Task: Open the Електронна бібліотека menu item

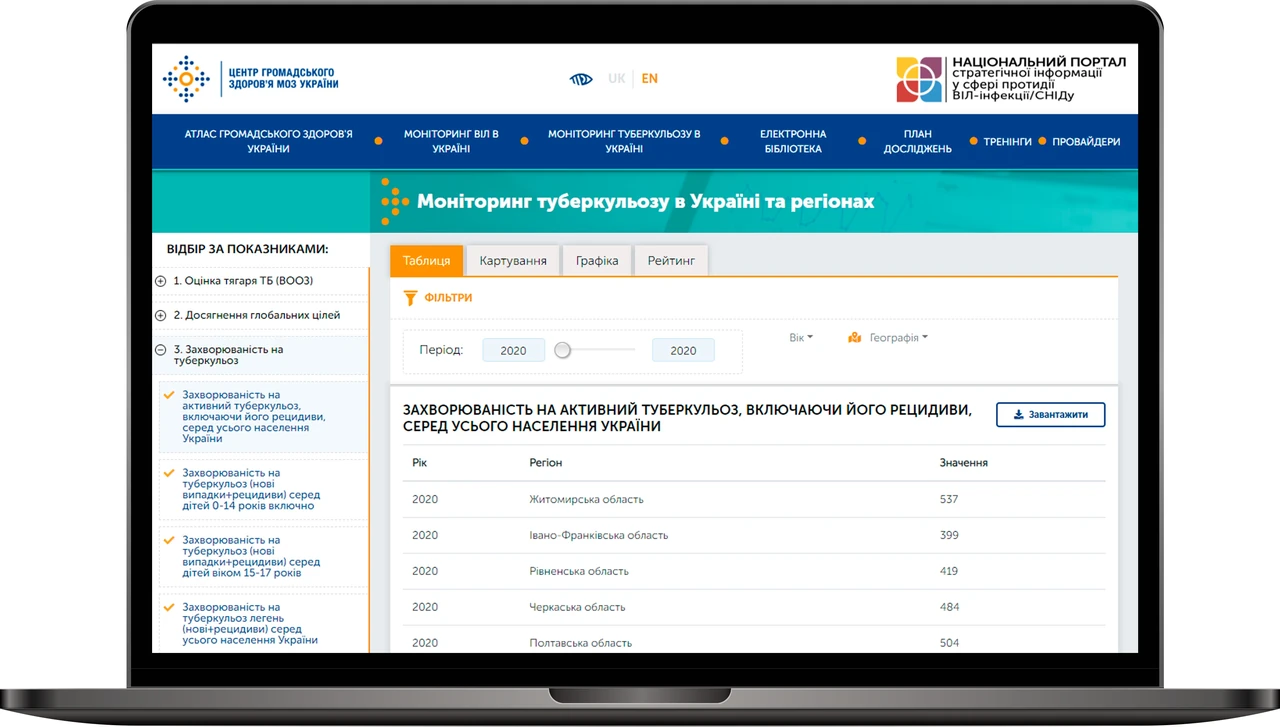Action: click(x=793, y=141)
